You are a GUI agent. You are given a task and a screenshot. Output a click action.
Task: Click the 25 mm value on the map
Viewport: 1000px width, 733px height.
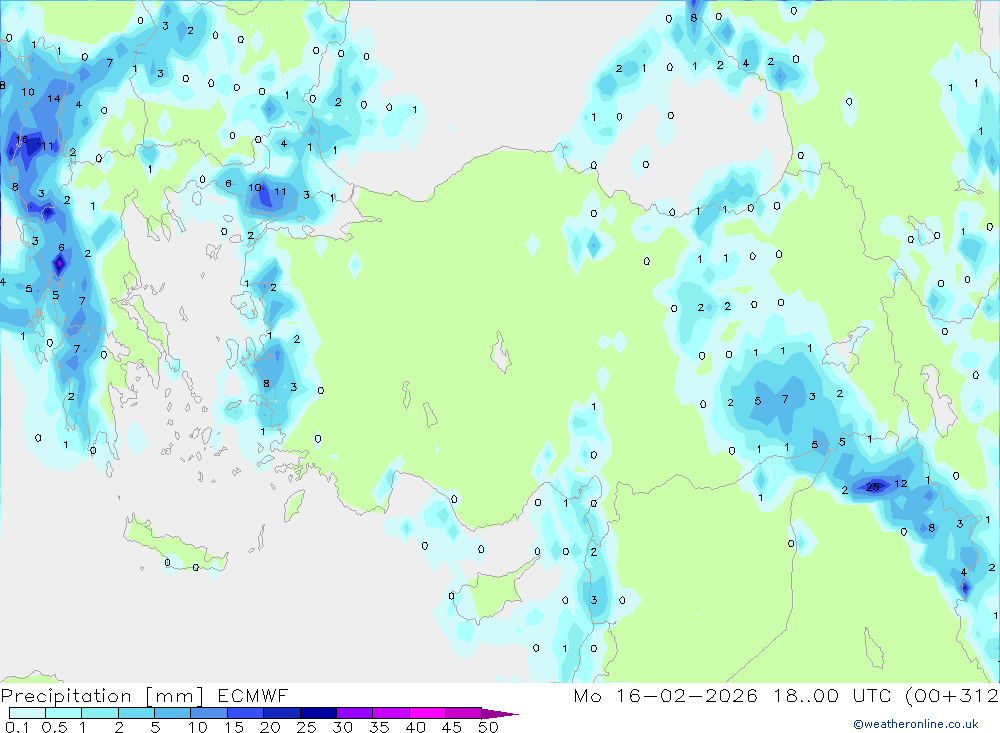[x=872, y=487]
